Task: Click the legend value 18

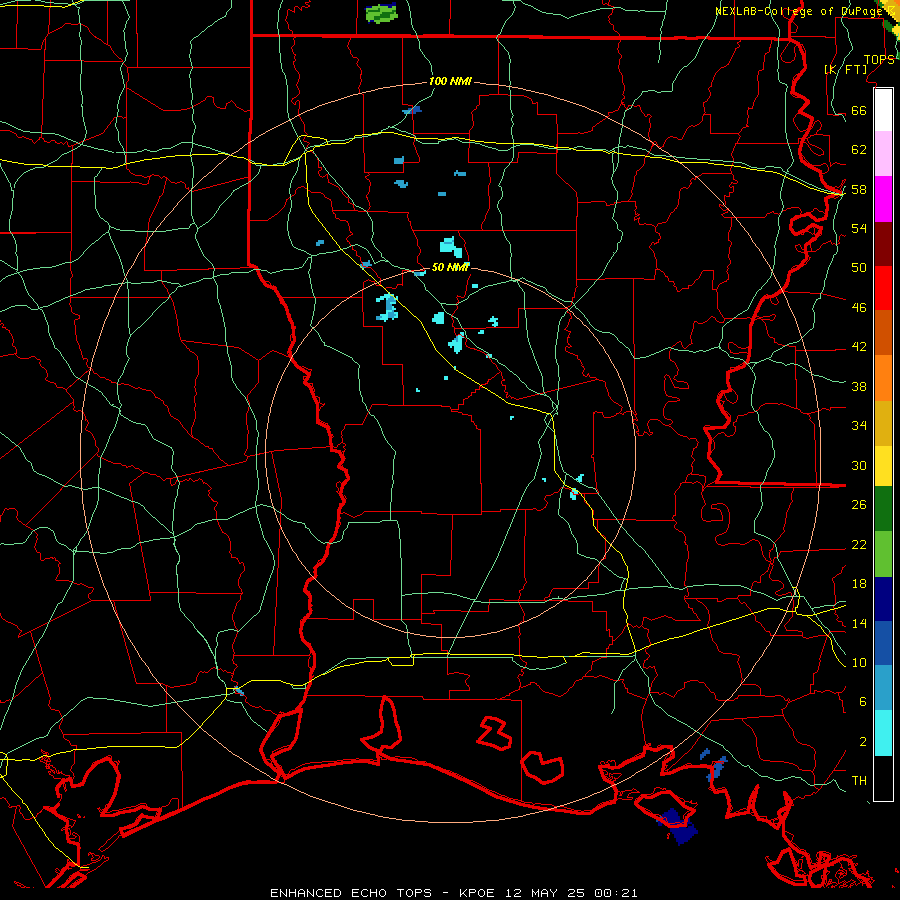Action: click(x=859, y=584)
